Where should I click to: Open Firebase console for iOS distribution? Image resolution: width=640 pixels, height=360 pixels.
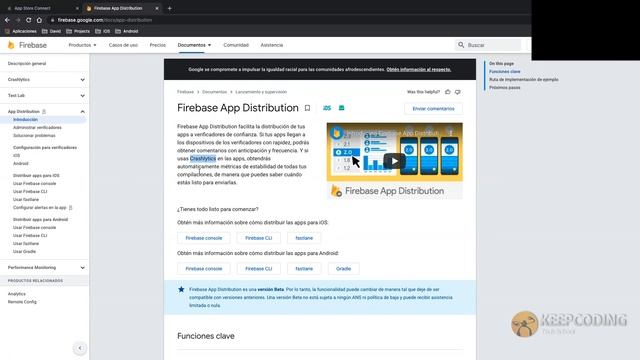point(204,238)
